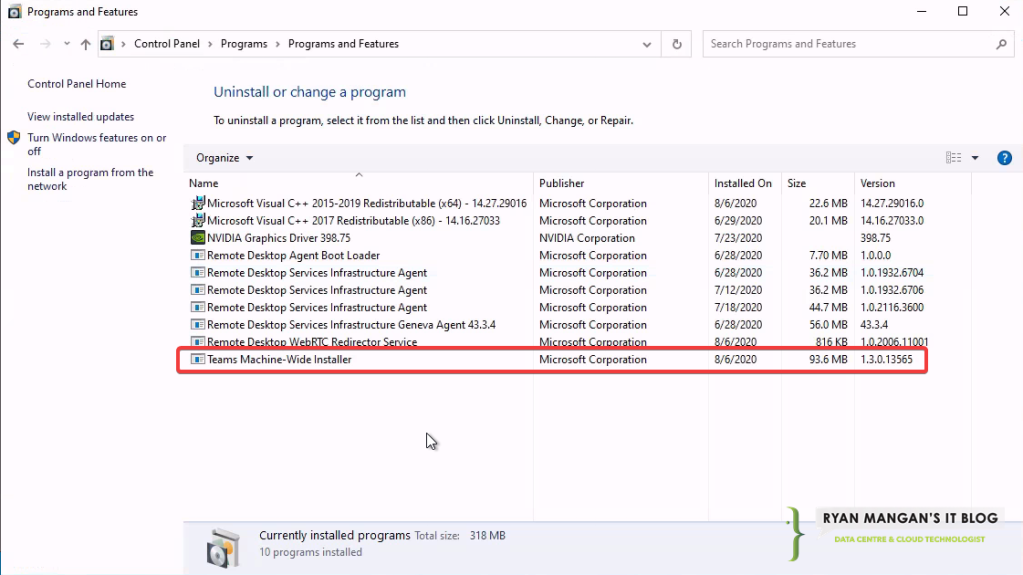Open the Organize dropdown menu
This screenshot has width=1023, height=575.
tap(224, 158)
